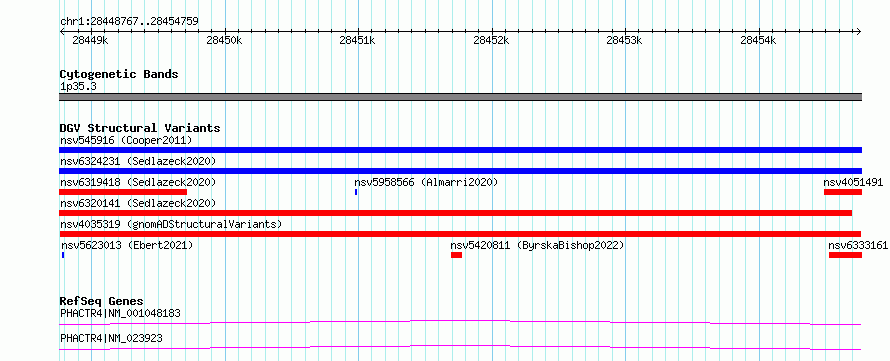Select the small nsv5623013 (Ebert2021) blue marker
Viewport: 890px width, 361px height.
click(x=63, y=255)
